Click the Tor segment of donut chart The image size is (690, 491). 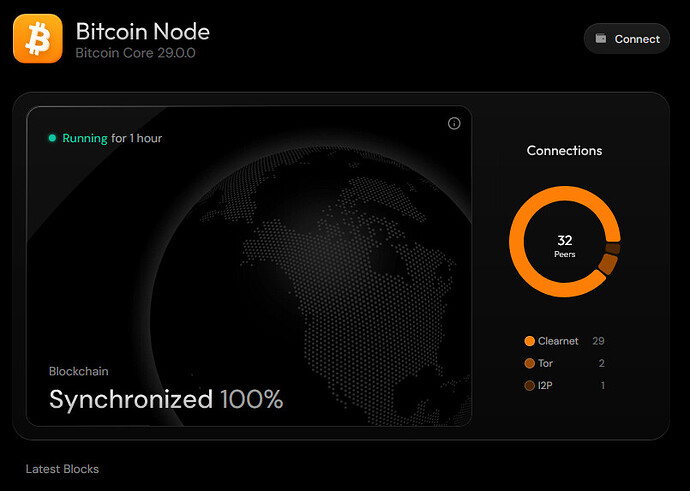[x=608, y=264]
